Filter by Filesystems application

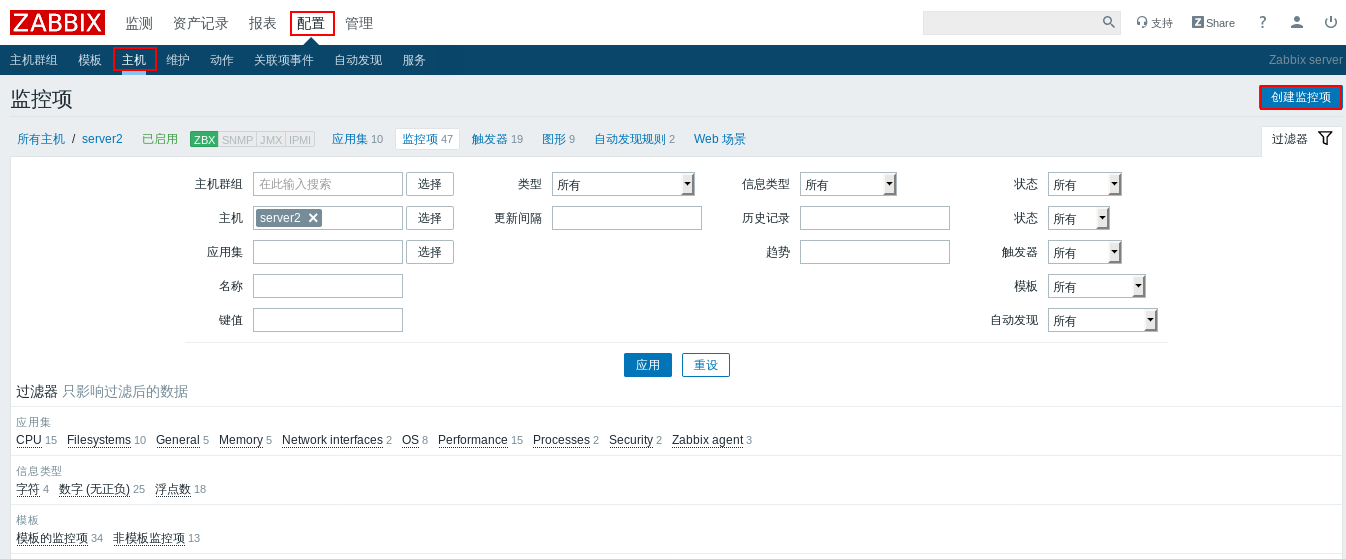pyautogui.click(x=99, y=440)
